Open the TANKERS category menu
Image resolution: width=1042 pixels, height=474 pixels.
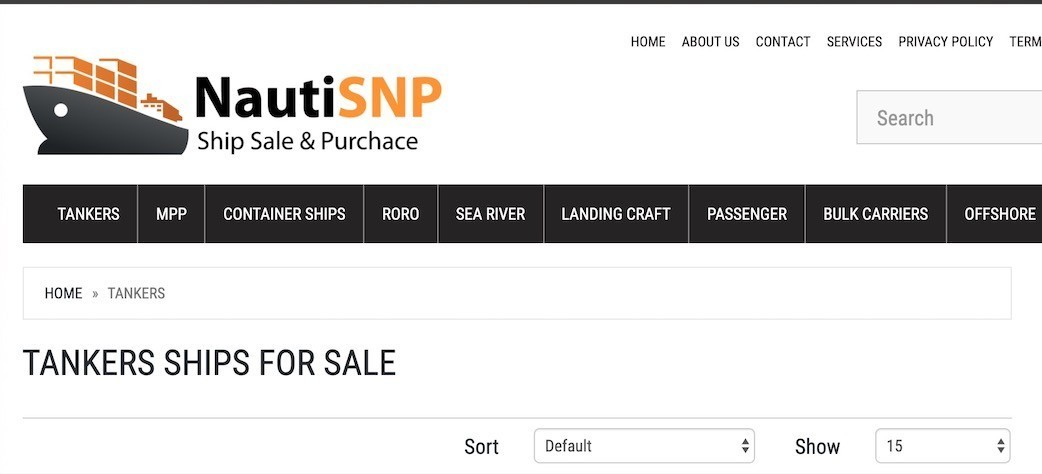88,214
